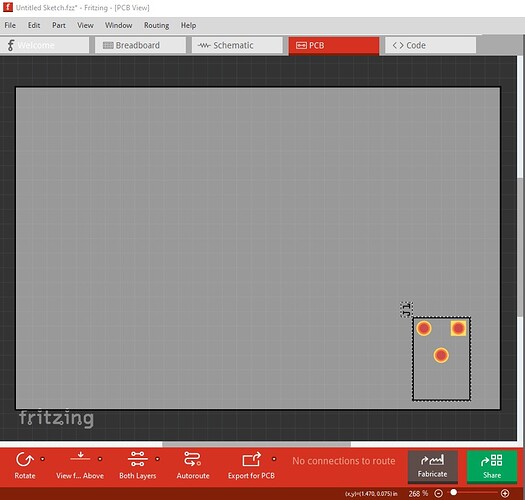Start Autoroute tool
The height and width of the screenshot is (500, 525).
click(x=193, y=465)
